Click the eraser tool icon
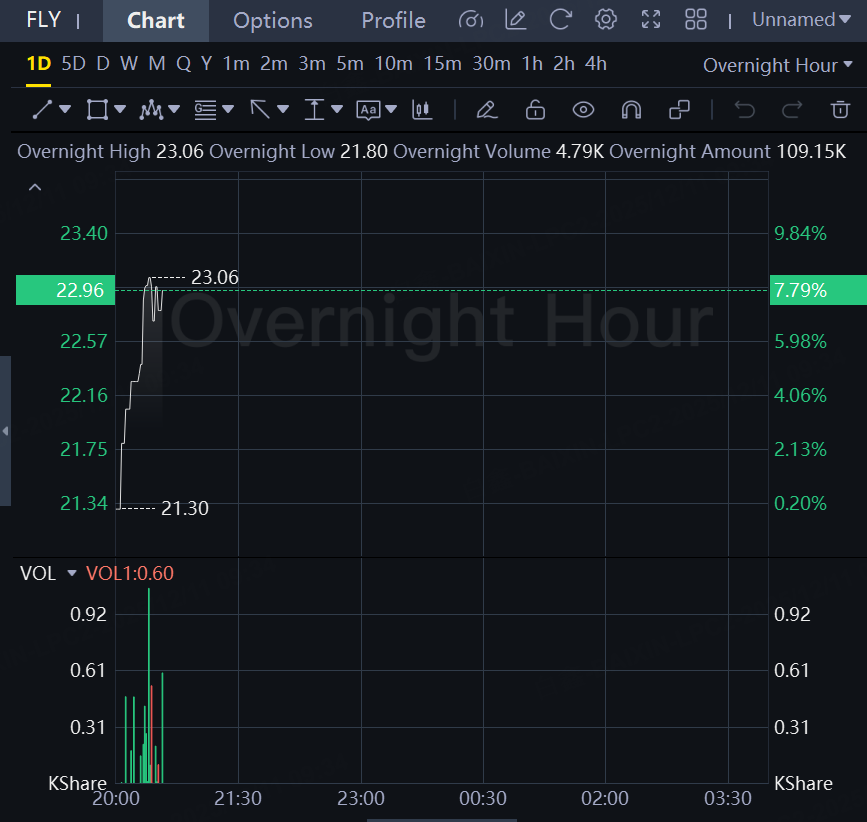The width and height of the screenshot is (867, 822). [x=486, y=110]
